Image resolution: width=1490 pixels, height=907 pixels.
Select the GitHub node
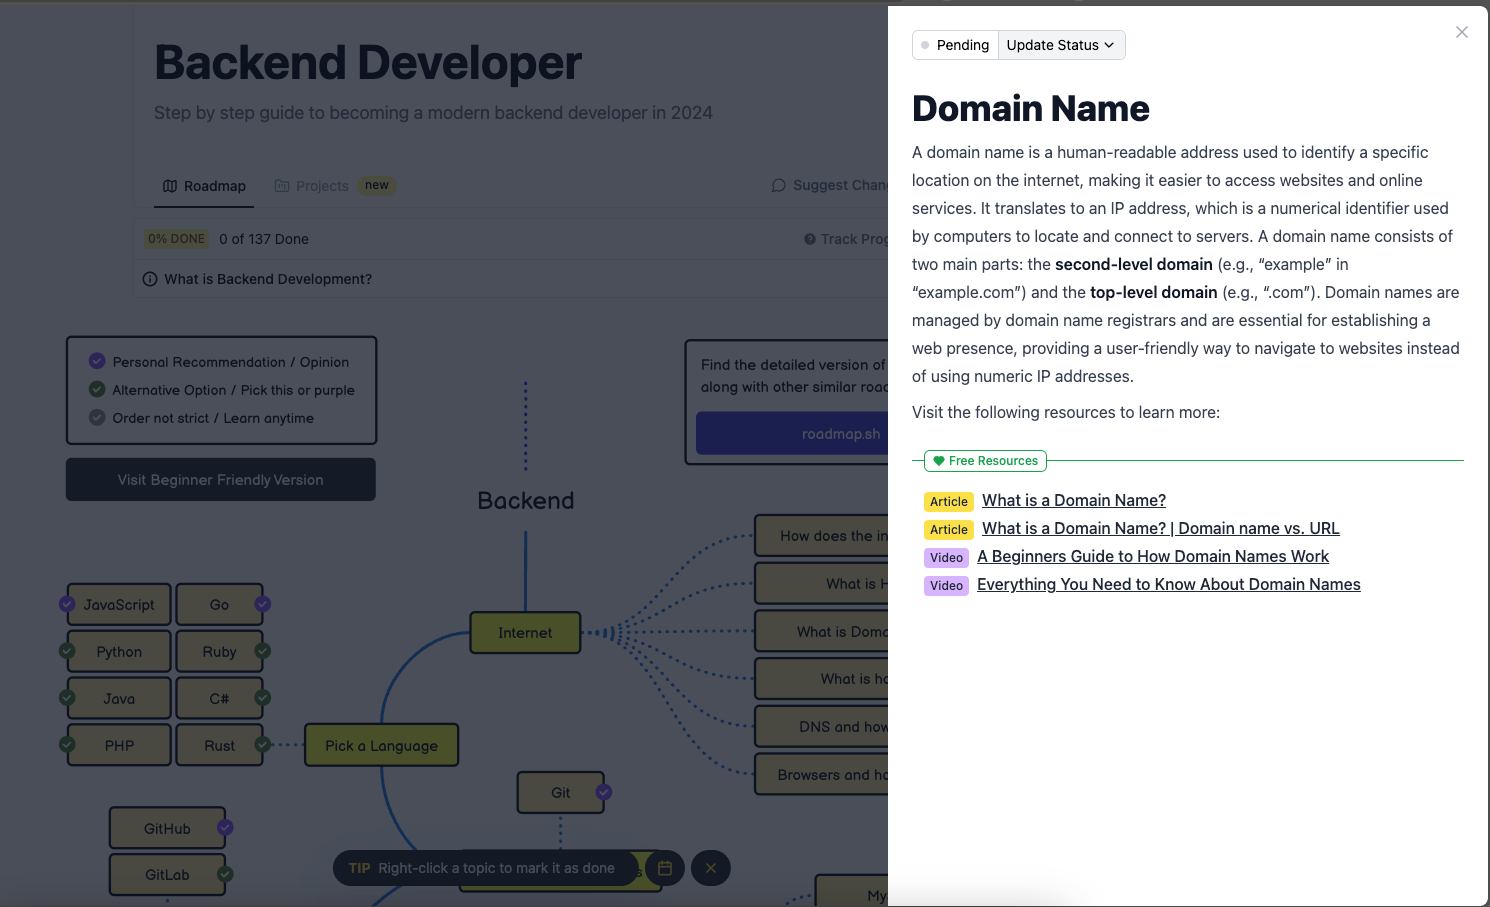[167, 829]
